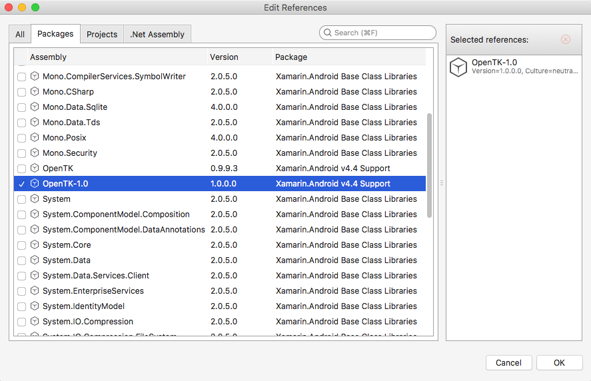Screen dimensions: 591x381
Task: Enable the System.Core reference checkbox
Action: (21, 245)
